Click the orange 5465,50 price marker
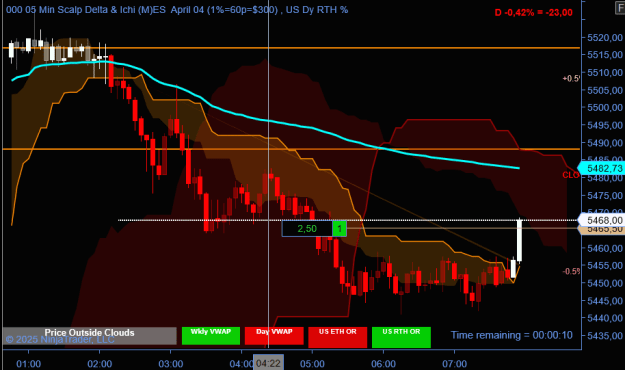This screenshot has height=370, width=625. (x=601, y=230)
